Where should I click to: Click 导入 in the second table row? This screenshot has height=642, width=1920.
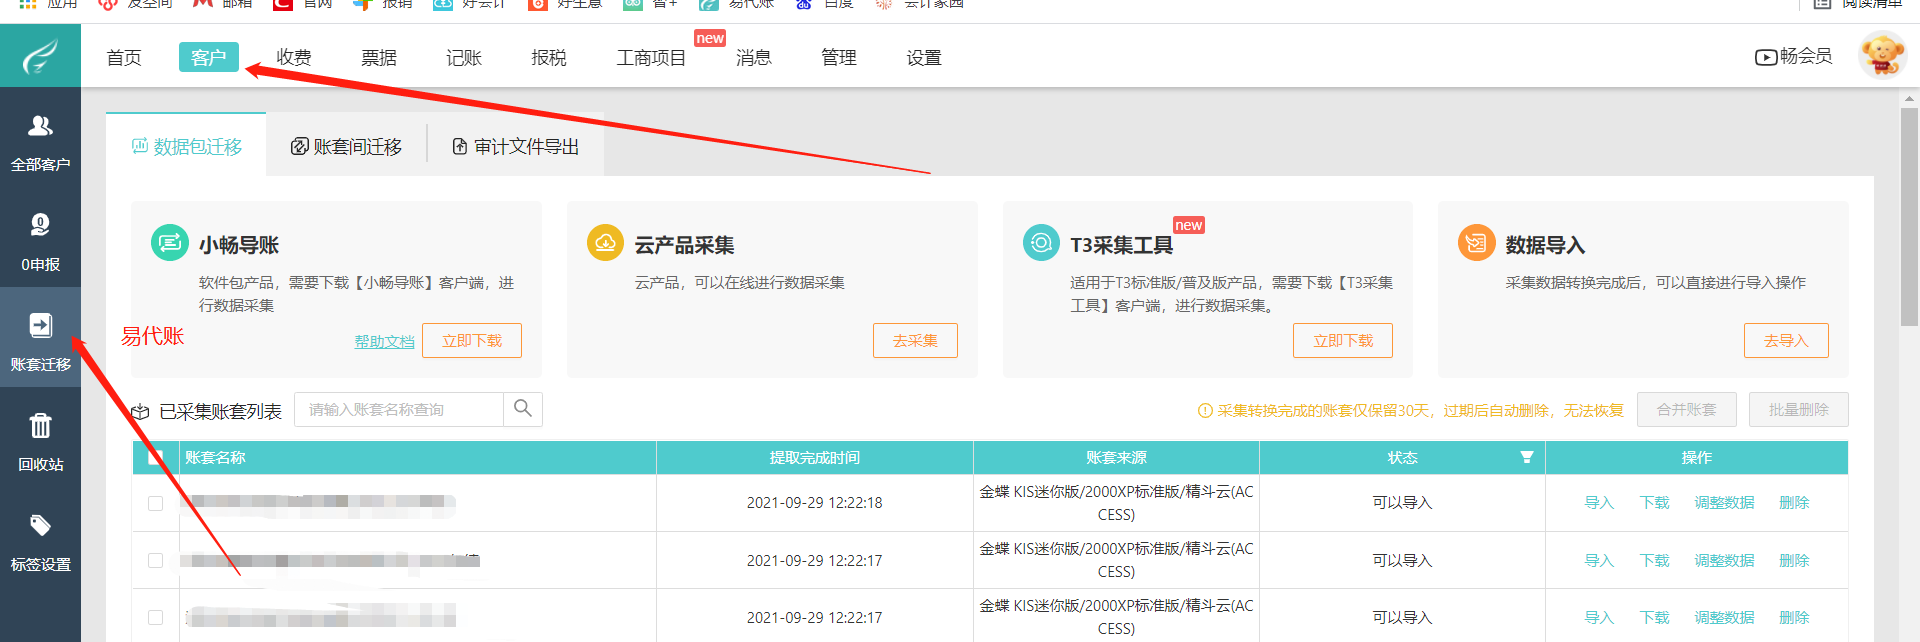(x=1599, y=560)
